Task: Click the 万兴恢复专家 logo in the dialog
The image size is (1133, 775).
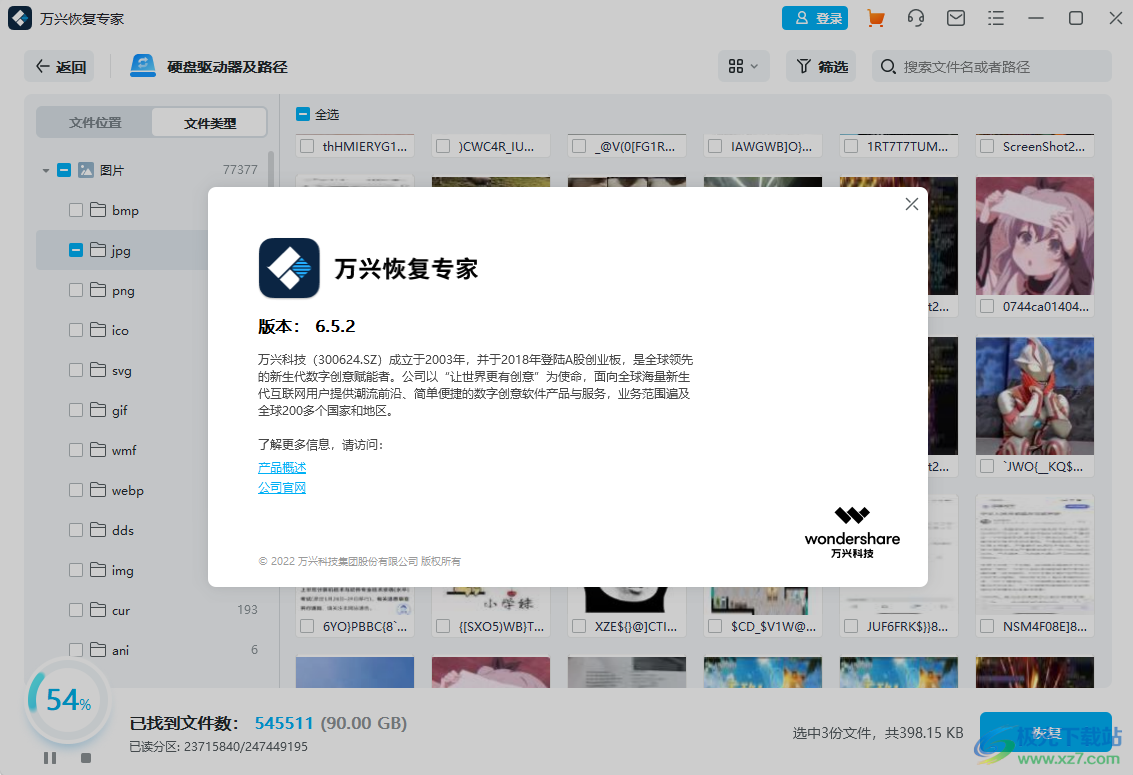Action: [x=289, y=268]
